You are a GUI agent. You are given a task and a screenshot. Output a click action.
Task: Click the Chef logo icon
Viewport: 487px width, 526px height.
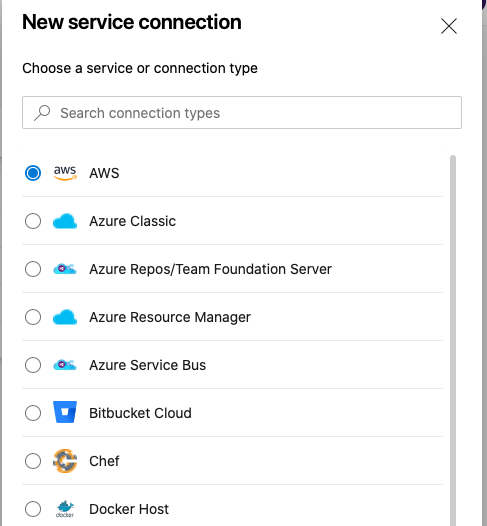[x=65, y=461]
